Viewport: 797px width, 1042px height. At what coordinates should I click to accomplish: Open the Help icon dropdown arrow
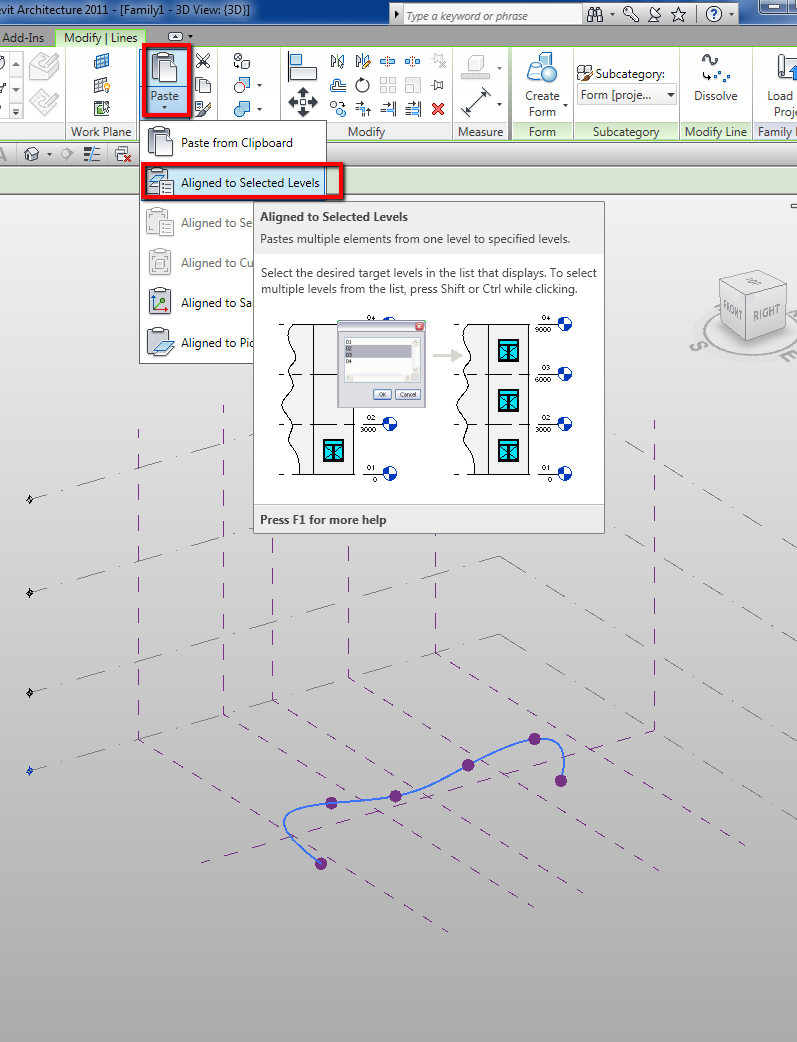(x=731, y=15)
